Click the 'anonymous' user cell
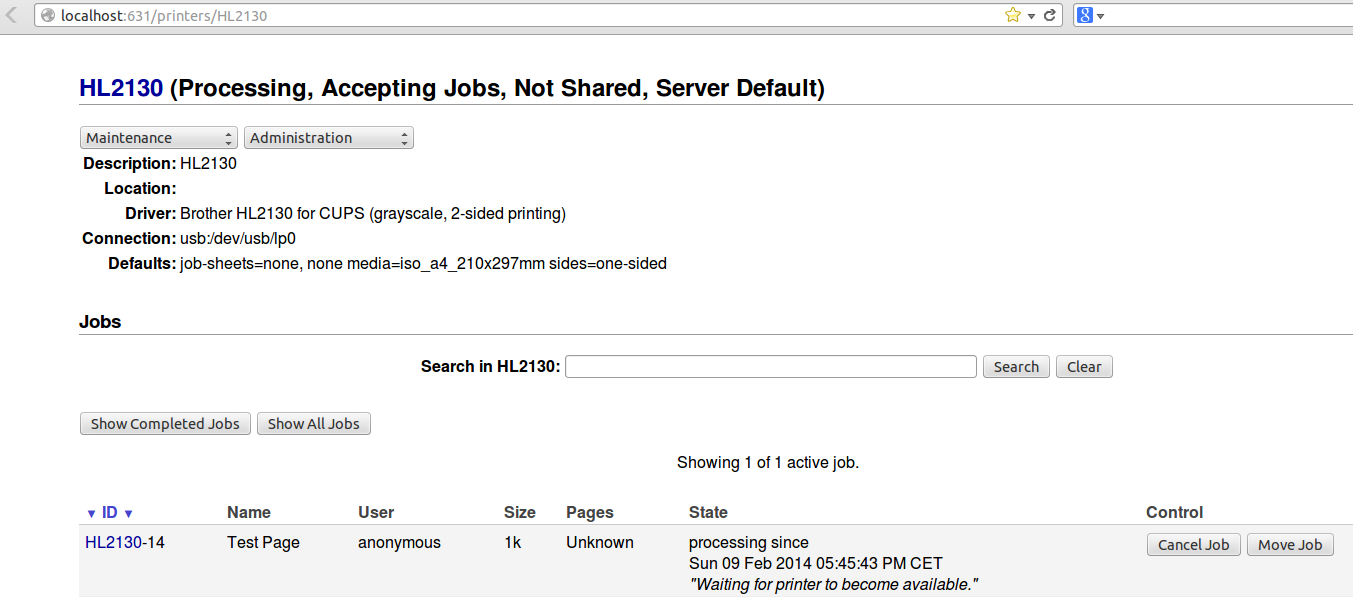This screenshot has height=614, width=1353. 399,542
